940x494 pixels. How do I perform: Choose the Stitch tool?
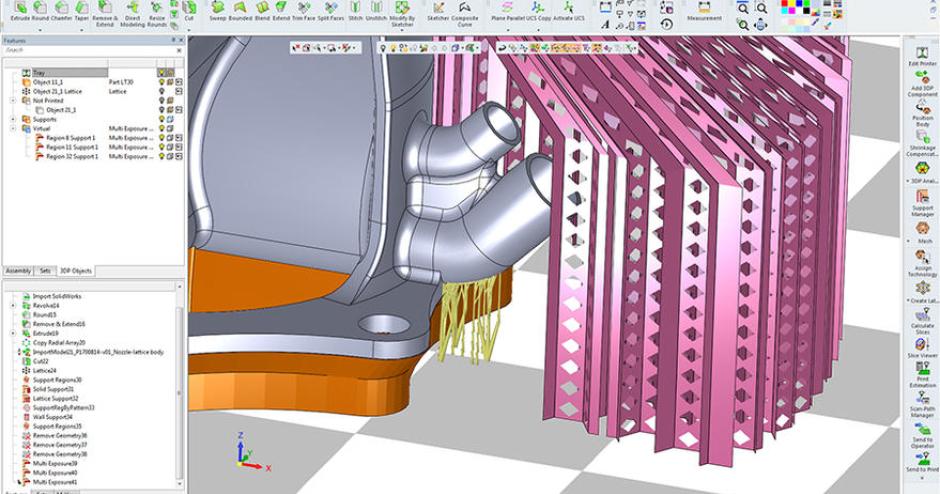pyautogui.click(x=355, y=11)
